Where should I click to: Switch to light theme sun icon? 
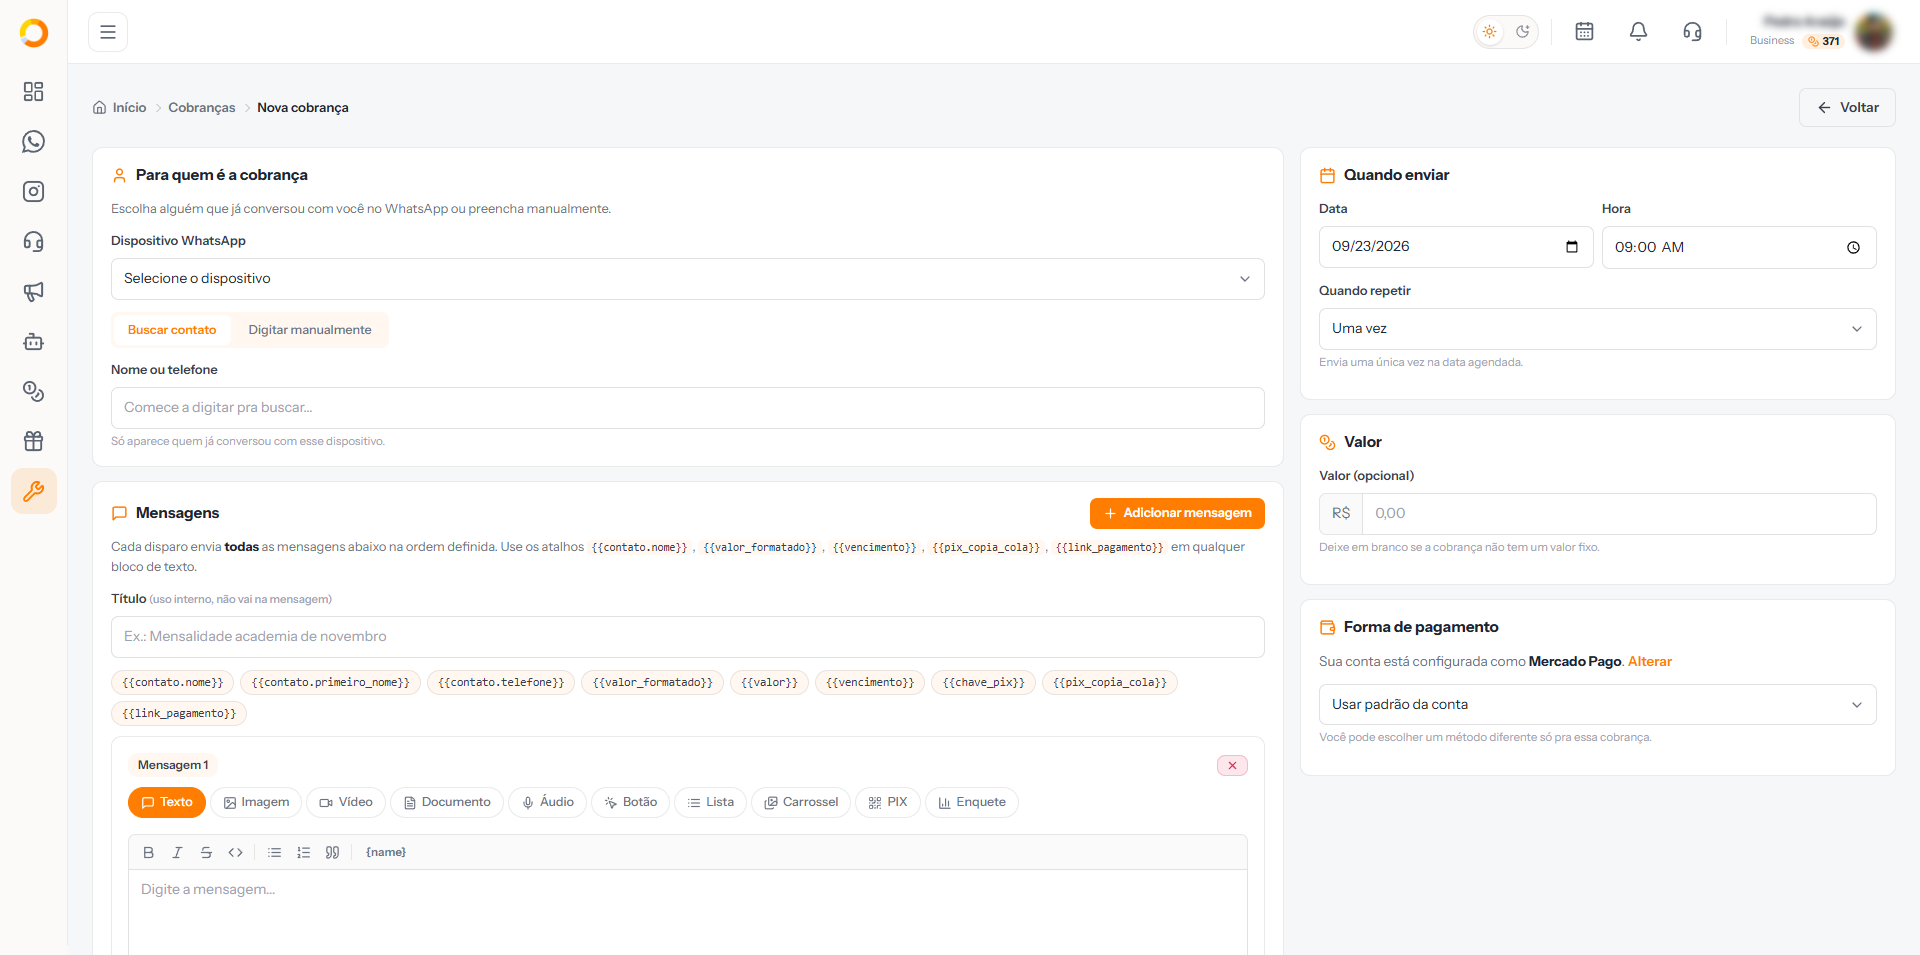[1490, 32]
